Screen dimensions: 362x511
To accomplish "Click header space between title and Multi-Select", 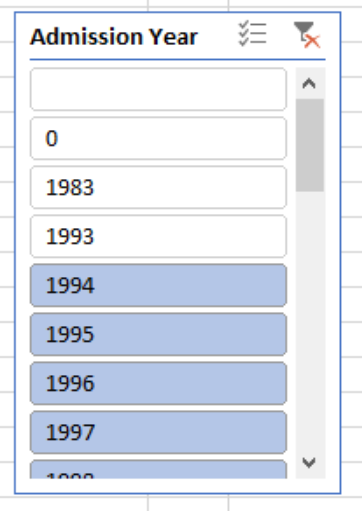I will click(x=218, y=37).
